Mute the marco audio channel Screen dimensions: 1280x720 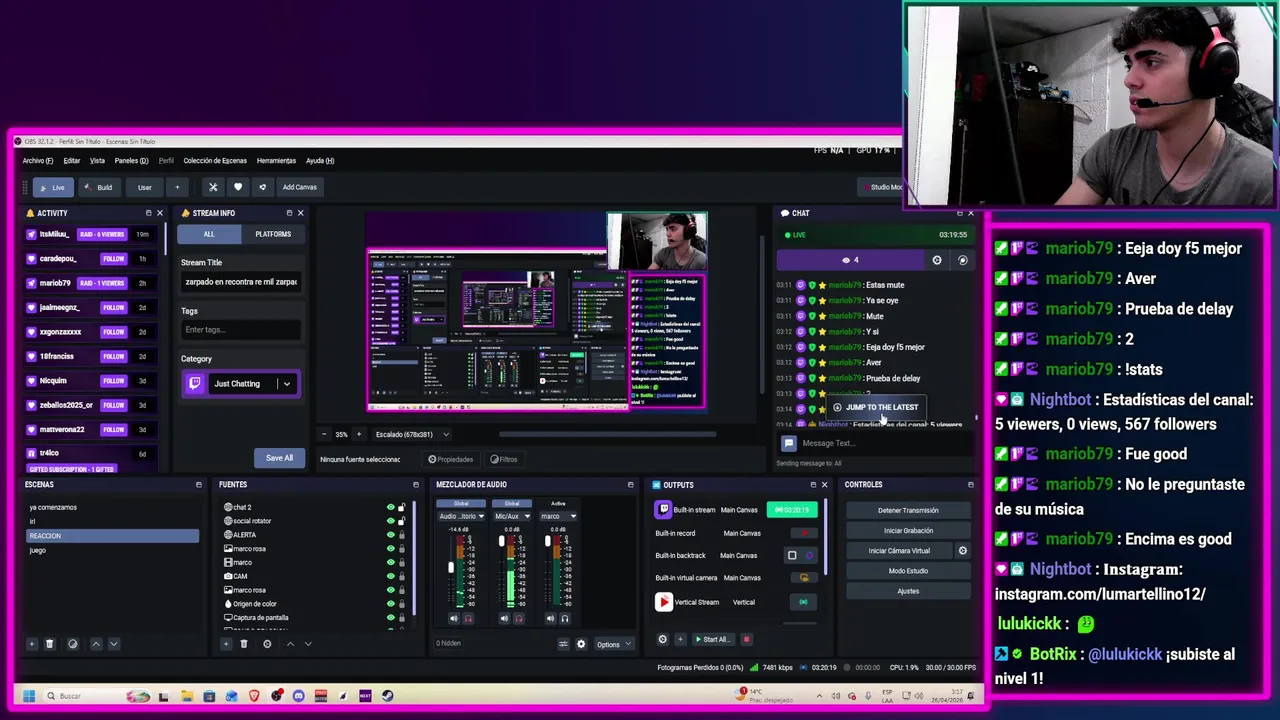550,618
